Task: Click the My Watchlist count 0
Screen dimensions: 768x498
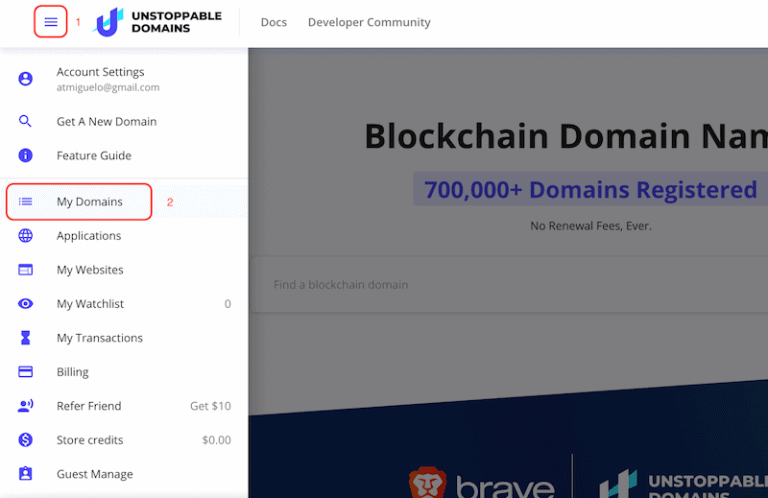Action: tap(227, 304)
